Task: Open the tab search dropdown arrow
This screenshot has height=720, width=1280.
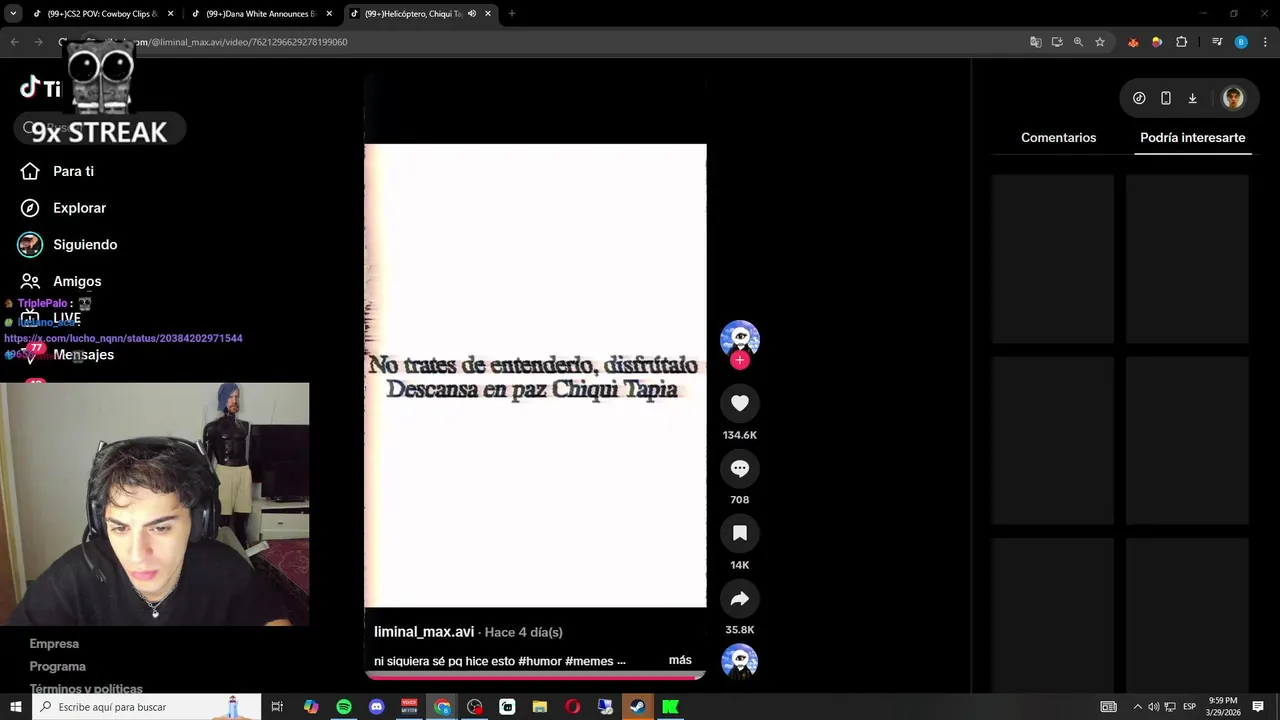Action: pyautogui.click(x=13, y=14)
